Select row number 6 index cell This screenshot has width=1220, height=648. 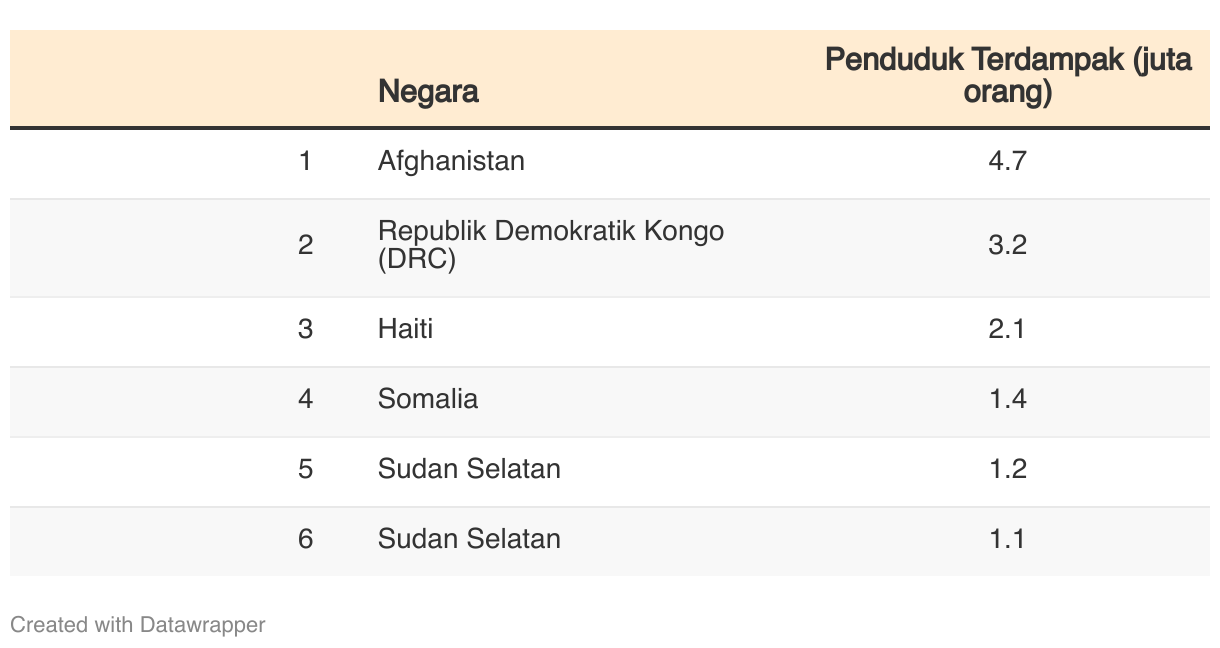click(x=305, y=539)
